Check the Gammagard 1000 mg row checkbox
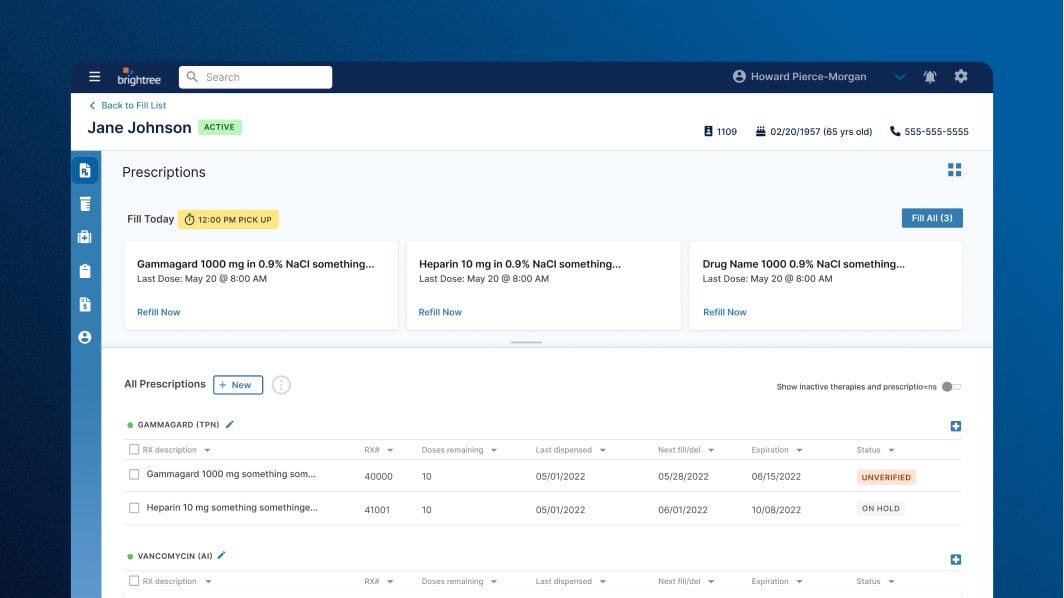Viewport: 1064px width, 598px height. 134,474
